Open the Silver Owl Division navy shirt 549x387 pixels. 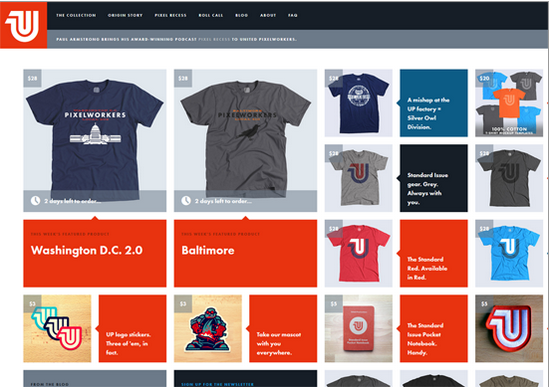pyautogui.click(x=359, y=103)
